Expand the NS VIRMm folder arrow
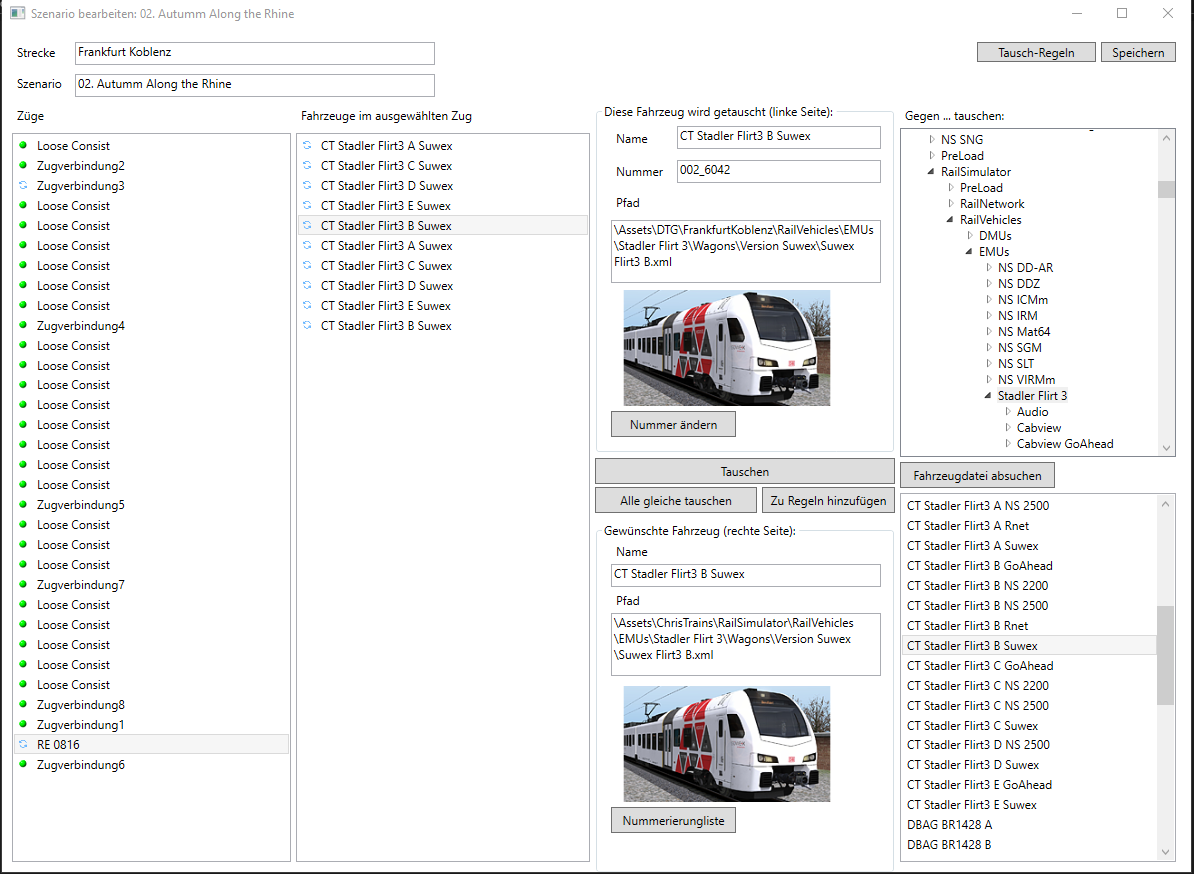 click(989, 380)
